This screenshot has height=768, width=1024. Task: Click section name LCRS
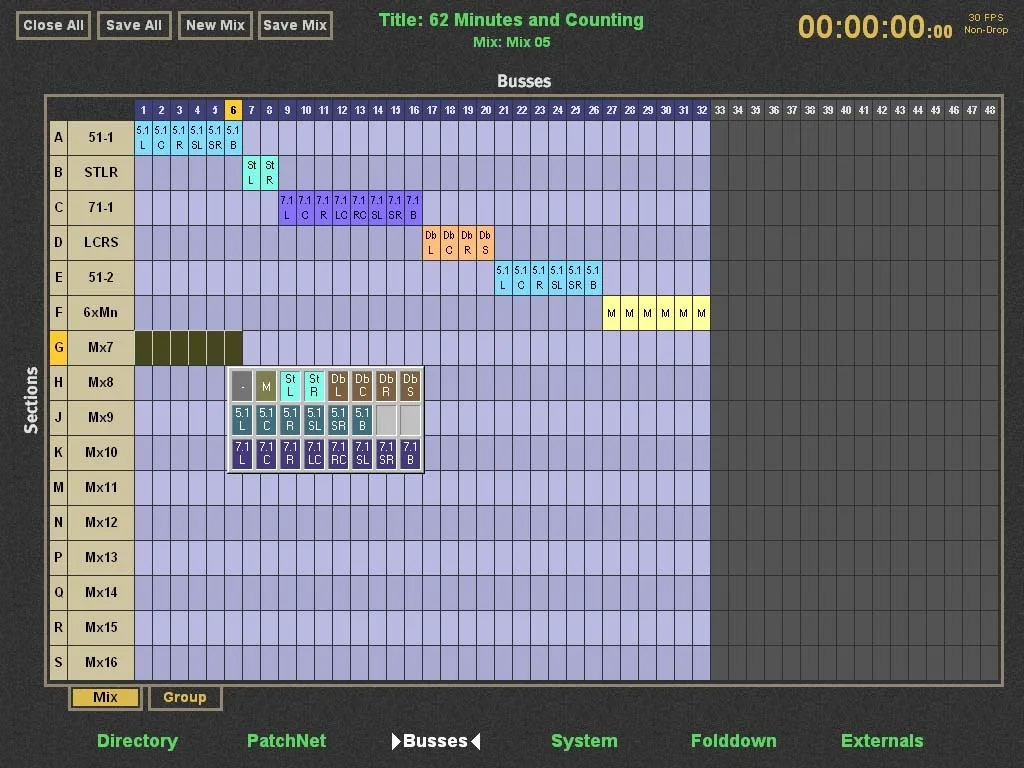101,242
